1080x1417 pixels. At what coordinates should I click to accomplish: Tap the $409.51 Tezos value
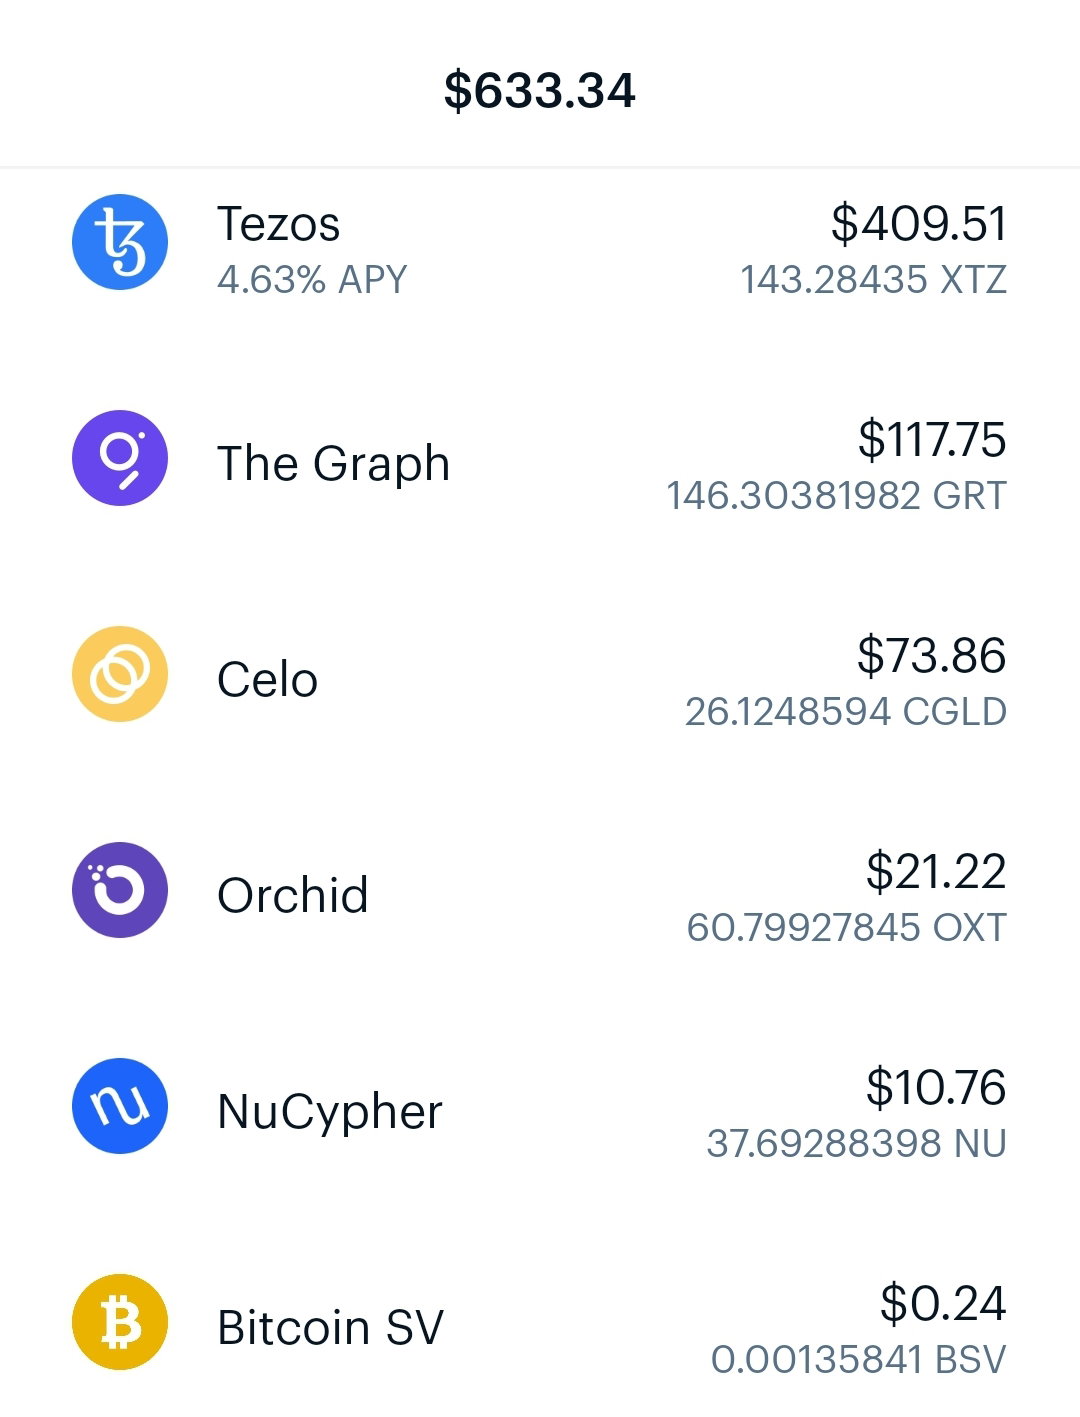[x=919, y=223]
